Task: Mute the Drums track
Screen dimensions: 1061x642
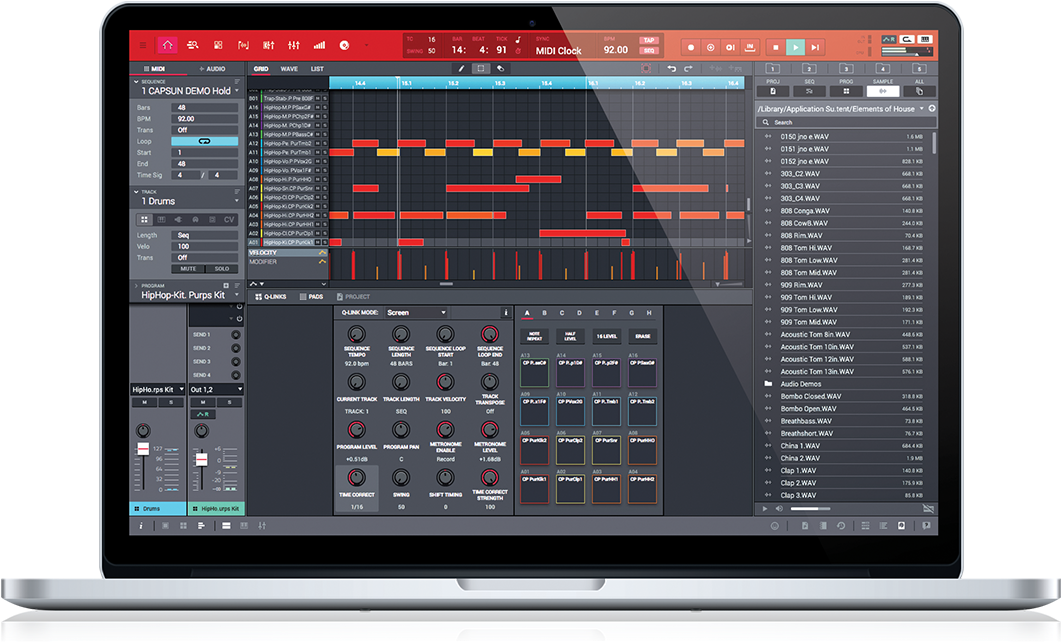Action: [x=188, y=269]
